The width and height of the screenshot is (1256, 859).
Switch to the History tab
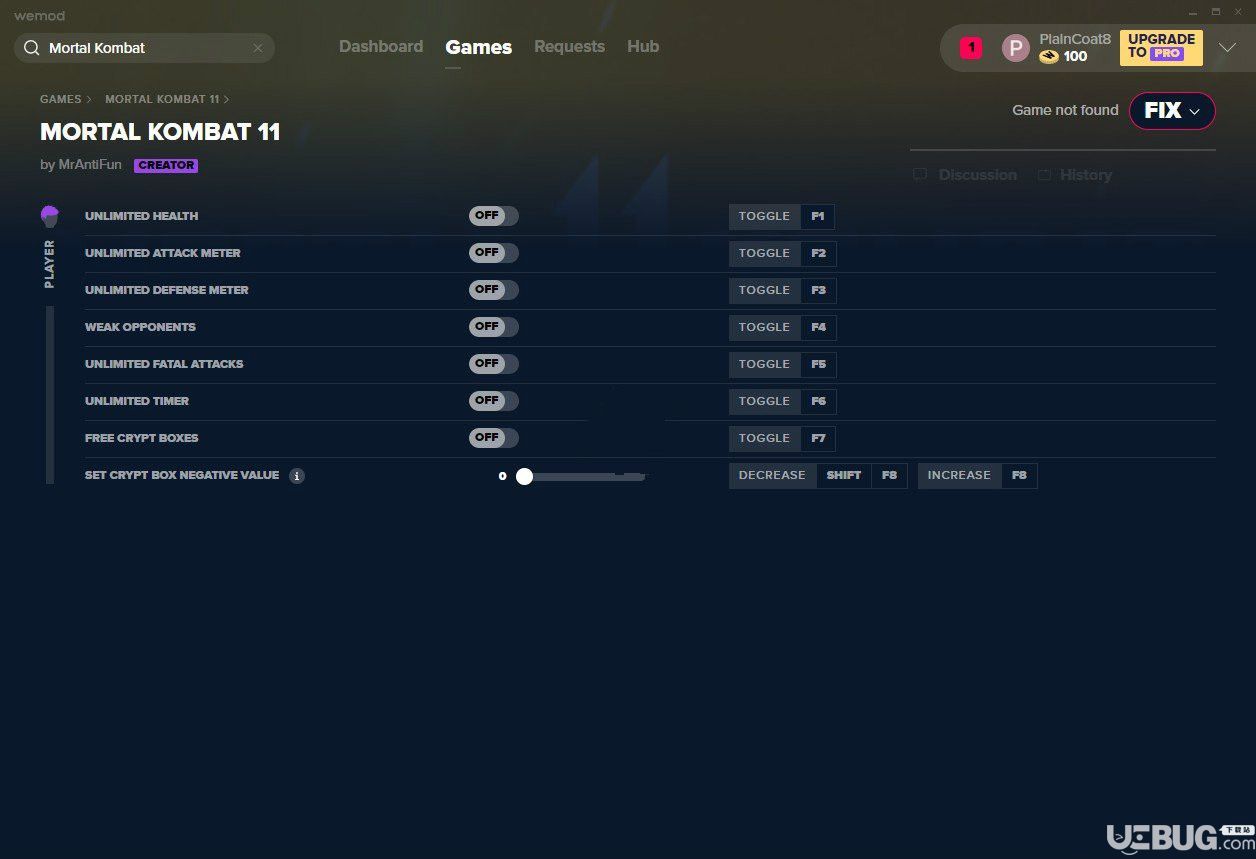[x=1074, y=175]
